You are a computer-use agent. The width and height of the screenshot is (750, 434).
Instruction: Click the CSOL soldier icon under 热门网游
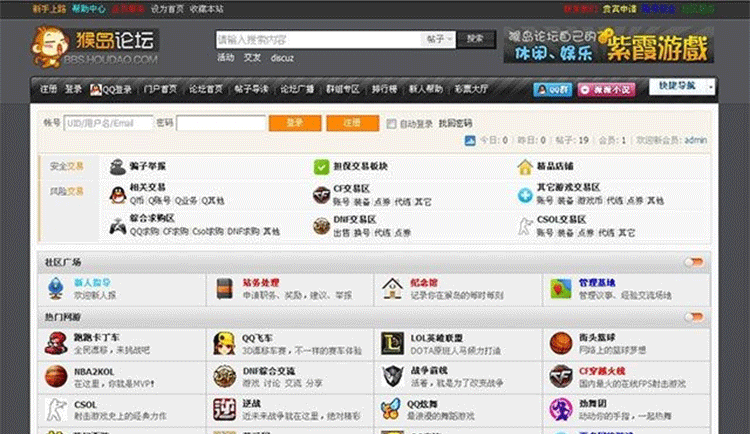56,410
